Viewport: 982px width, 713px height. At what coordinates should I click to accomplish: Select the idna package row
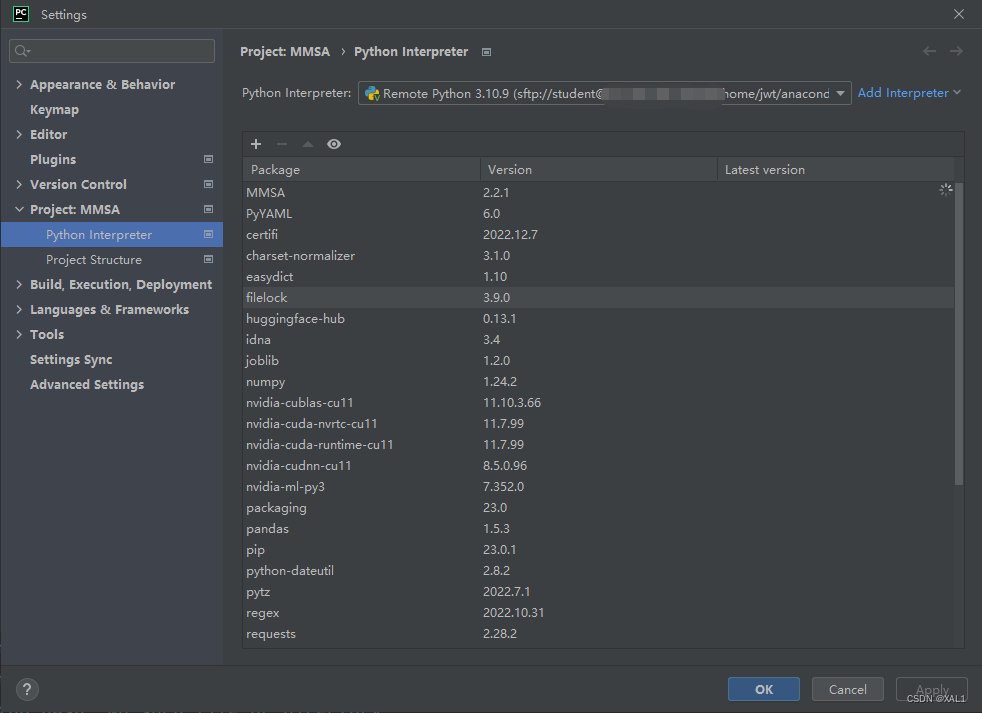pos(598,340)
